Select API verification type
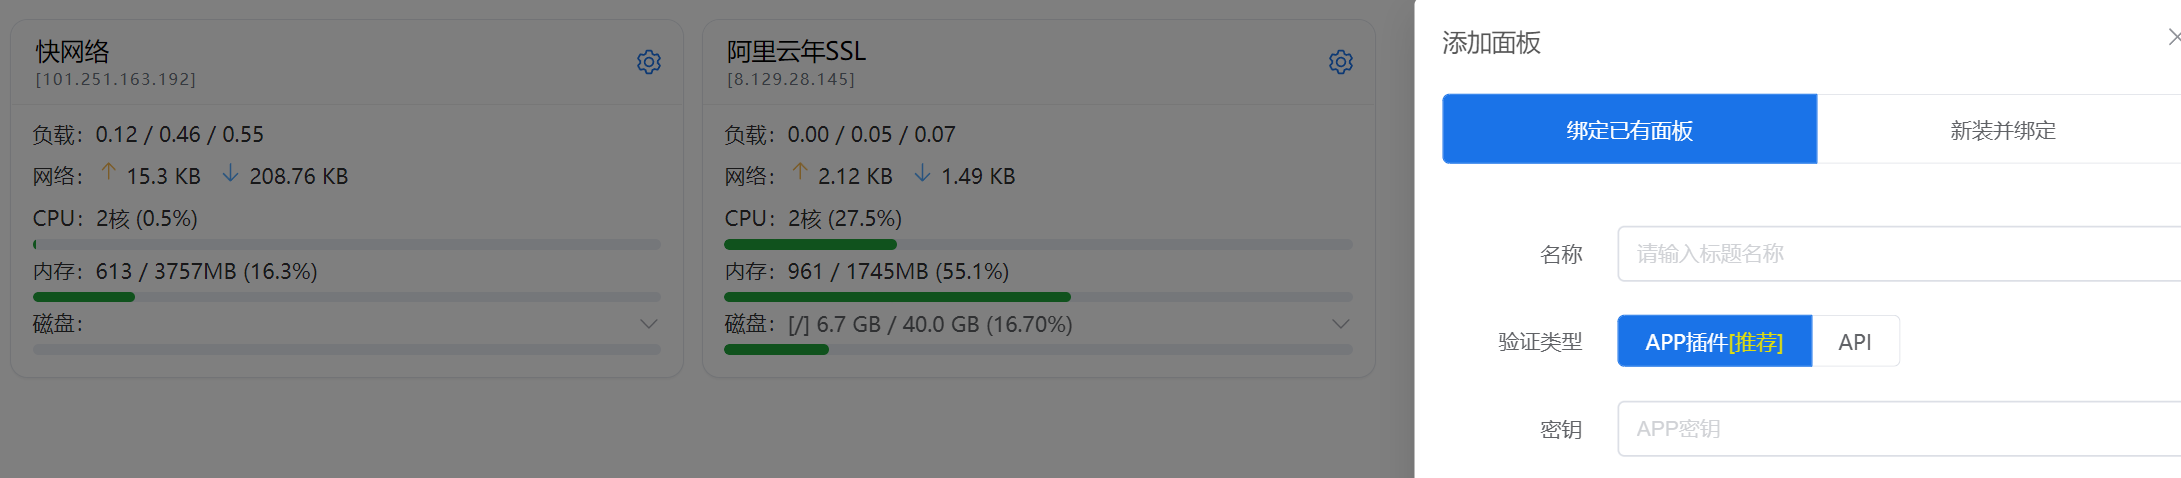Viewport: 2181px width, 478px height. [x=1855, y=342]
